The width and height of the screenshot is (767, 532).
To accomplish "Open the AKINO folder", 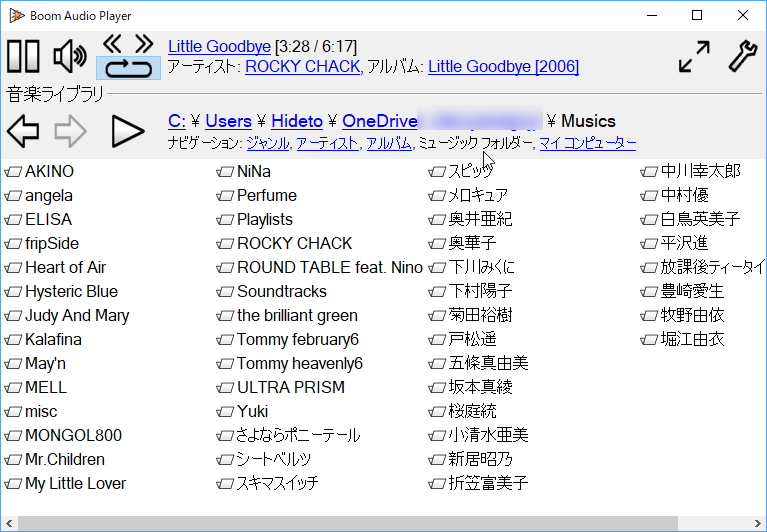I will click(x=40, y=172).
